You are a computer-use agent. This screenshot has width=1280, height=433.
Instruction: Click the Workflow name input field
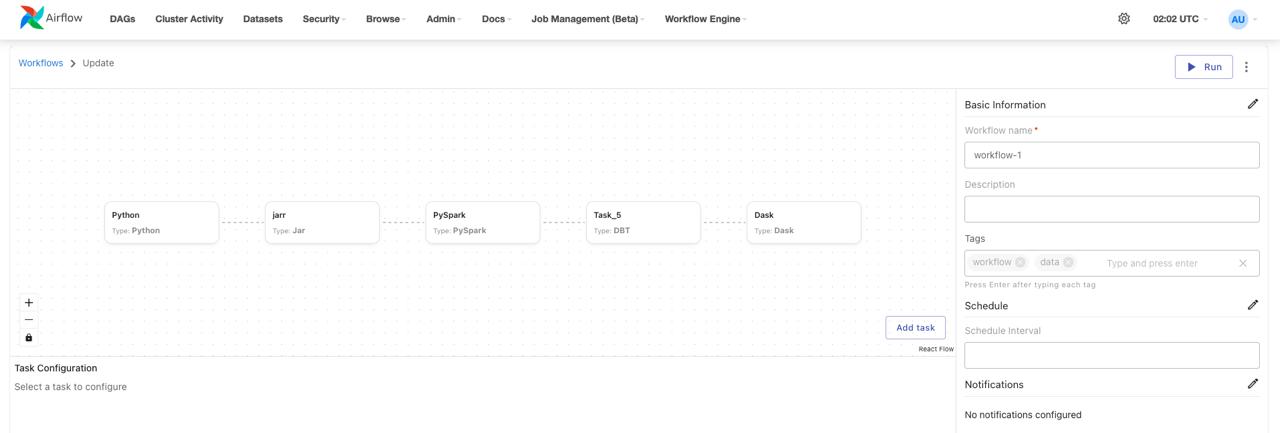coord(1111,155)
